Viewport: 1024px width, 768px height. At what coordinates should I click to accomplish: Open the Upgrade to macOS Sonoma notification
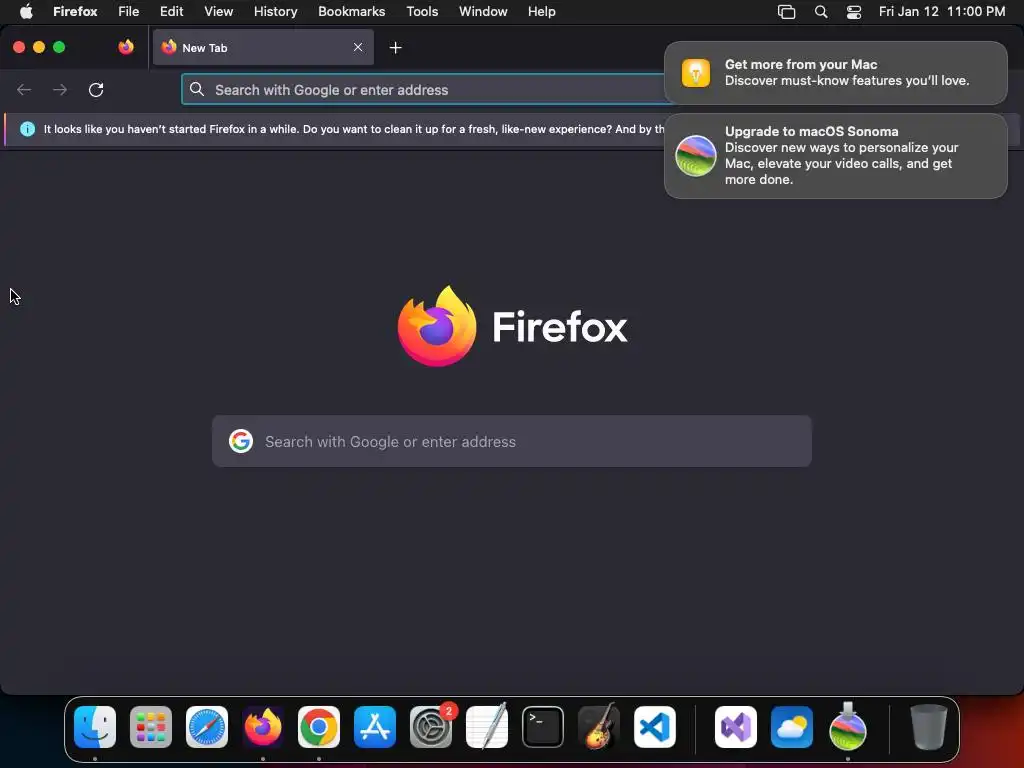[836, 156]
